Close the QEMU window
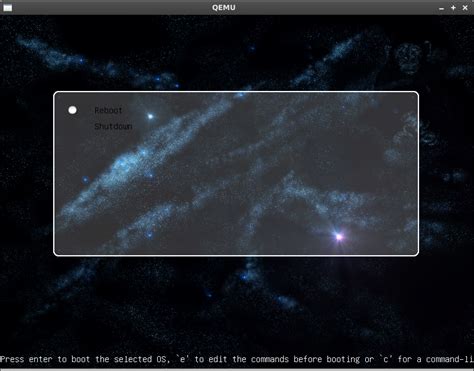This screenshot has width=474, height=371. click(465, 8)
